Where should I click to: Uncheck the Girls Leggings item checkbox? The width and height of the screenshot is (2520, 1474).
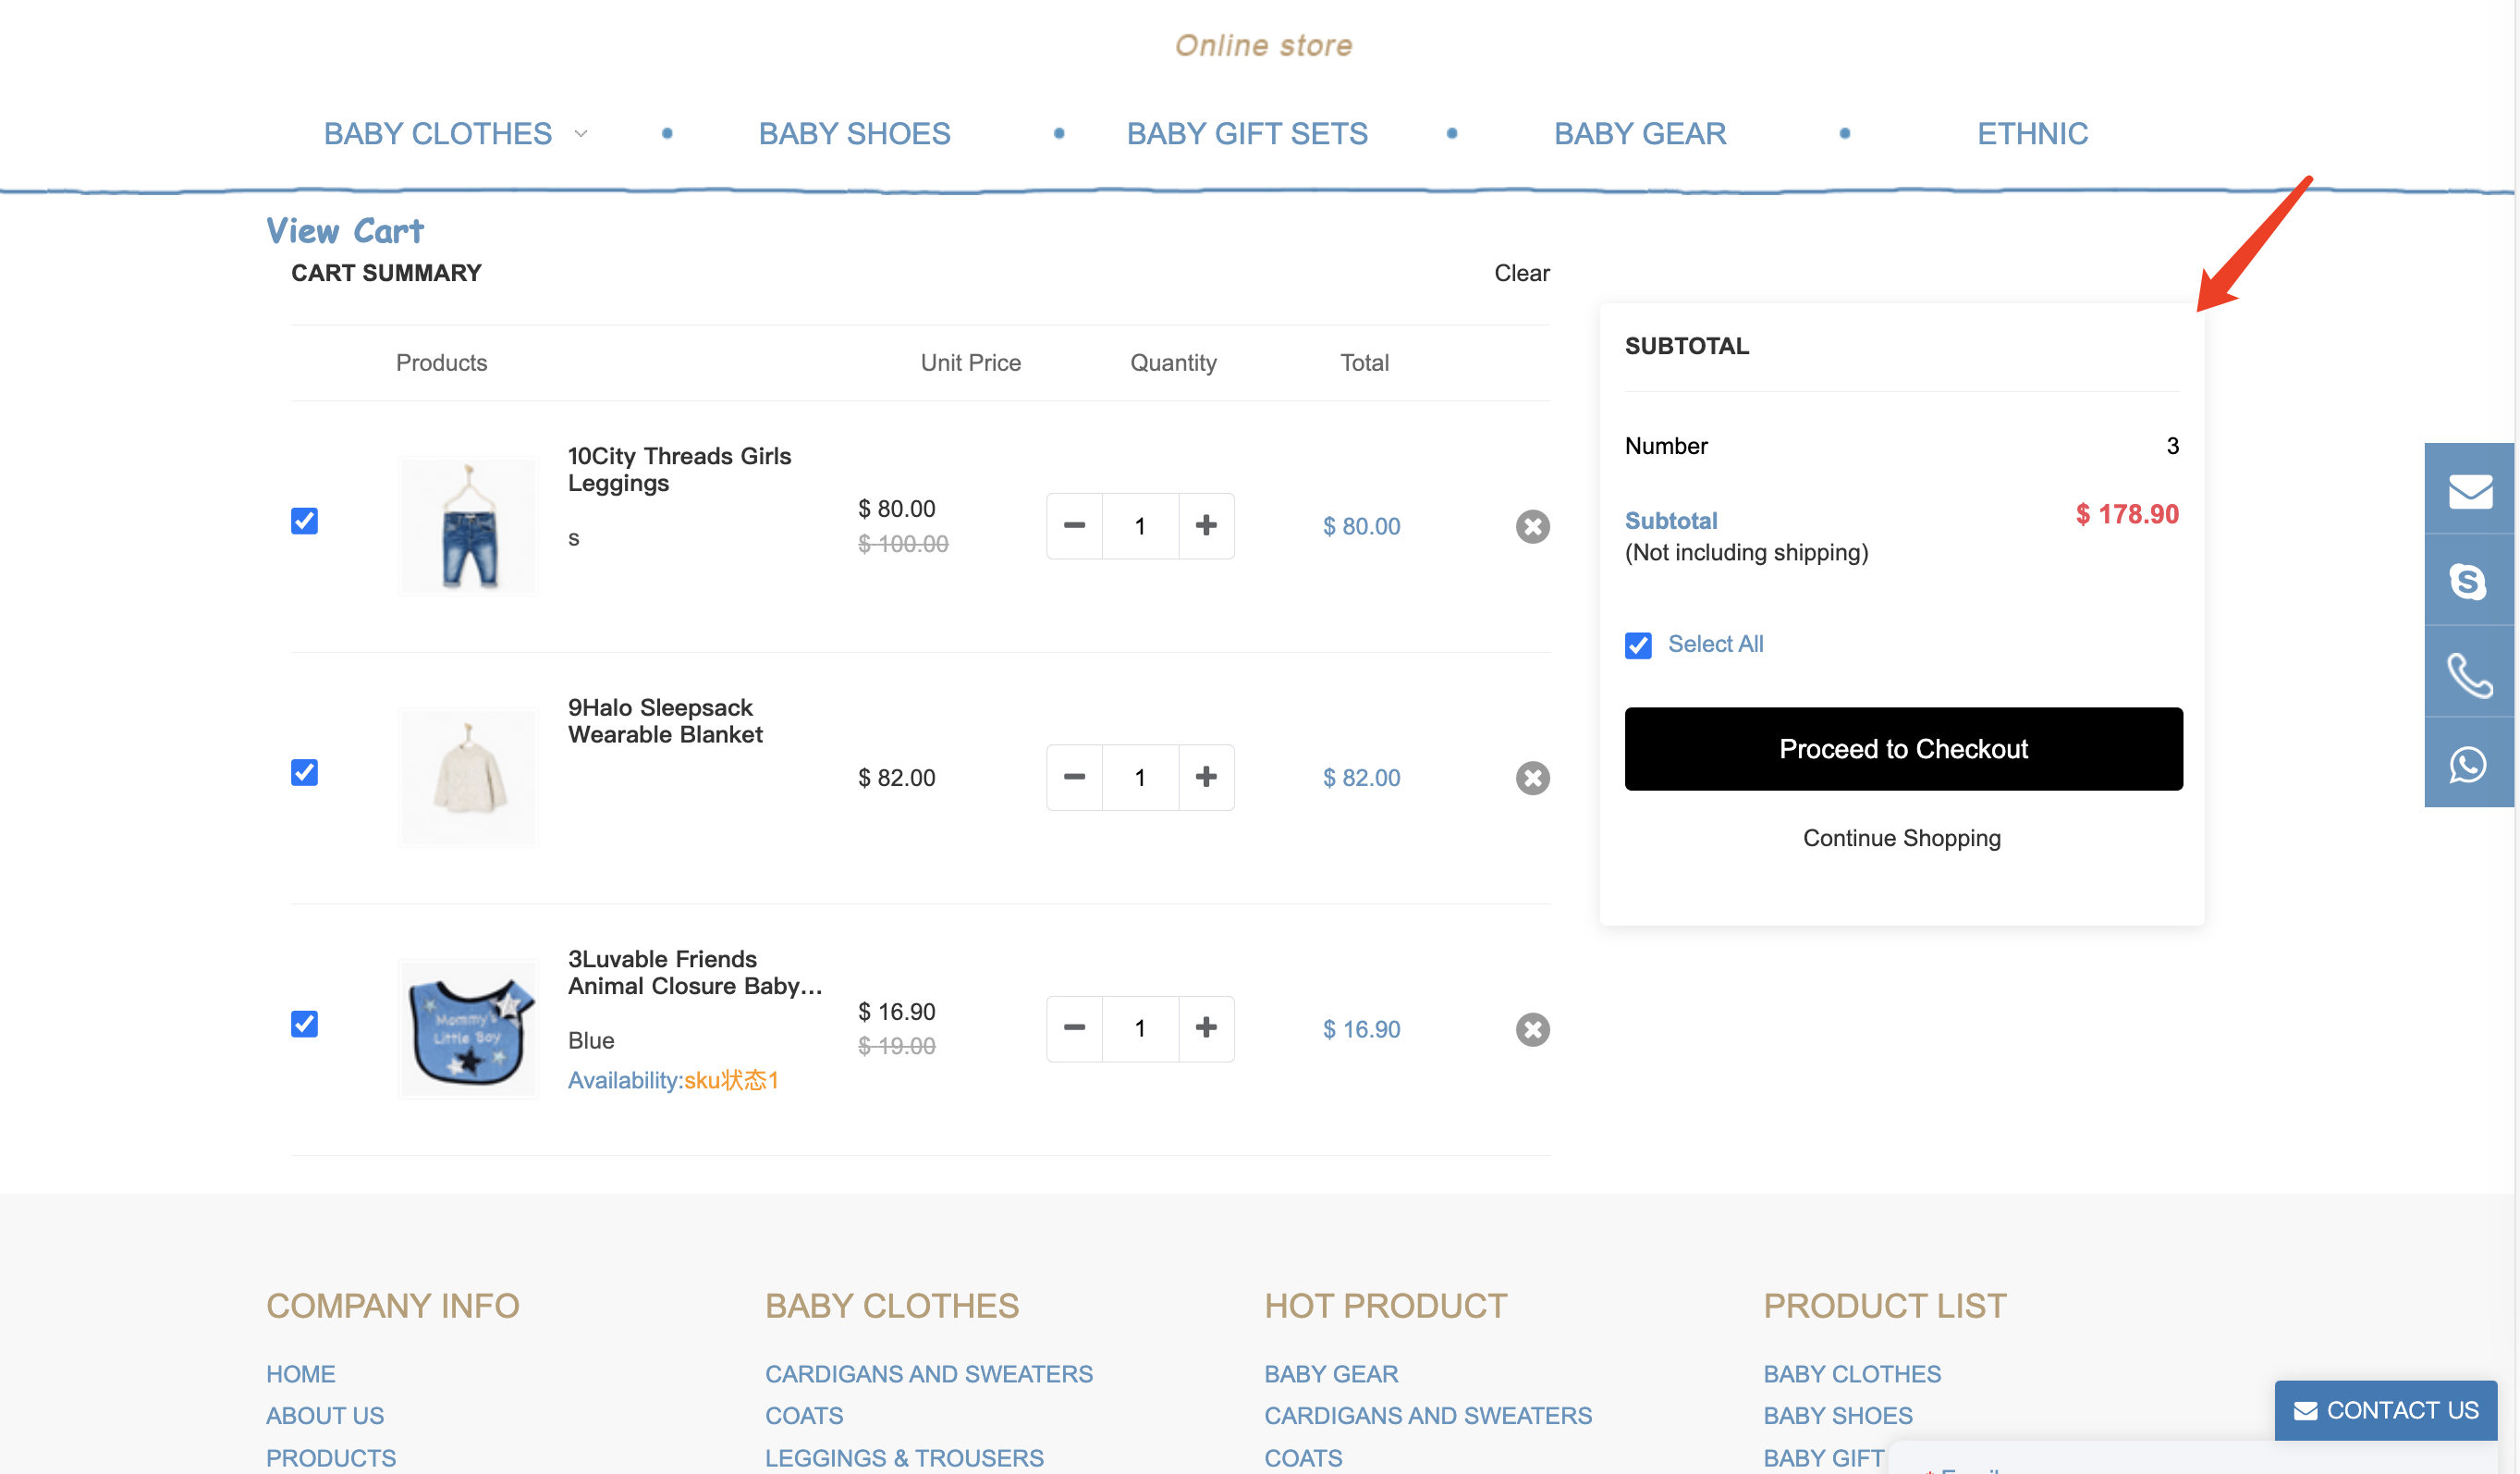point(304,521)
